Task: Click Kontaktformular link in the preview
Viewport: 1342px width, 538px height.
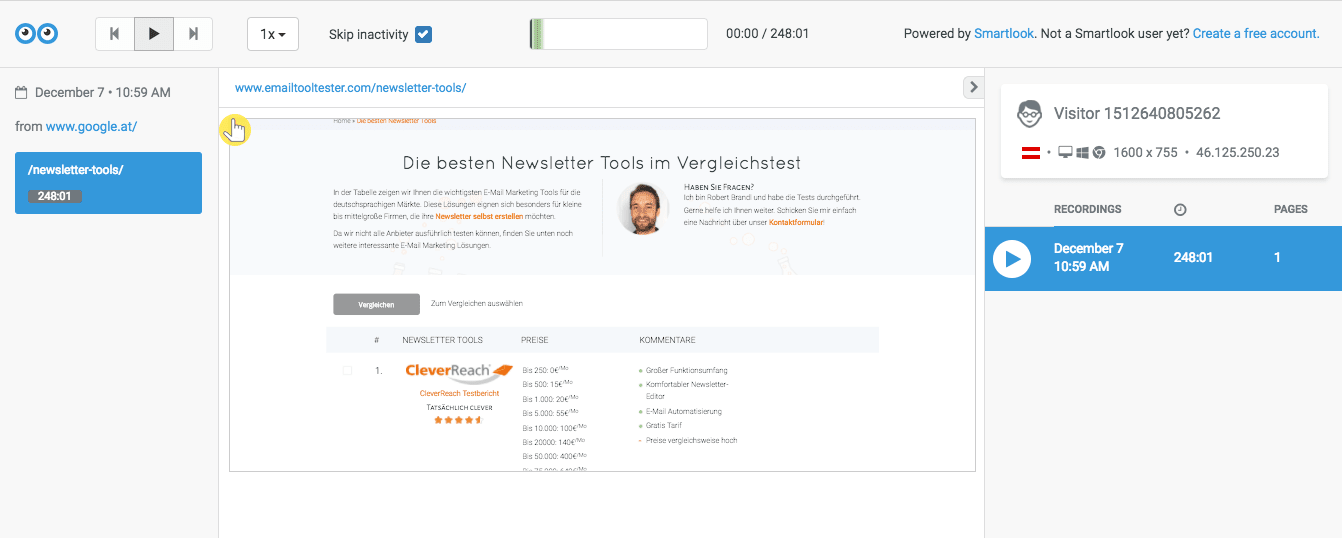Action: tap(796, 222)
